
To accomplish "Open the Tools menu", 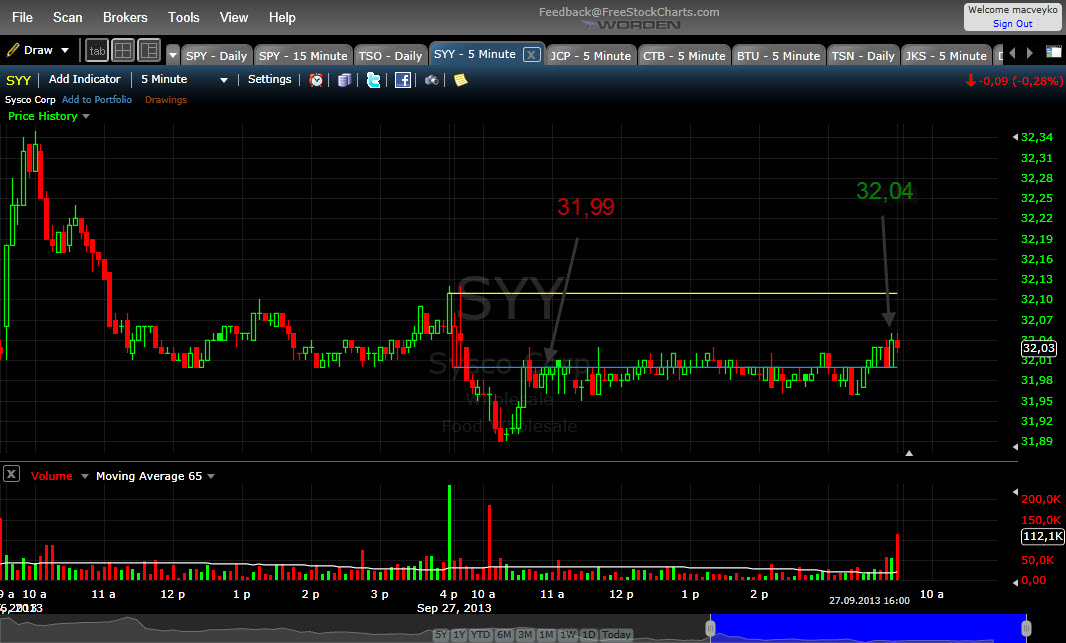I will coord(184,17).
